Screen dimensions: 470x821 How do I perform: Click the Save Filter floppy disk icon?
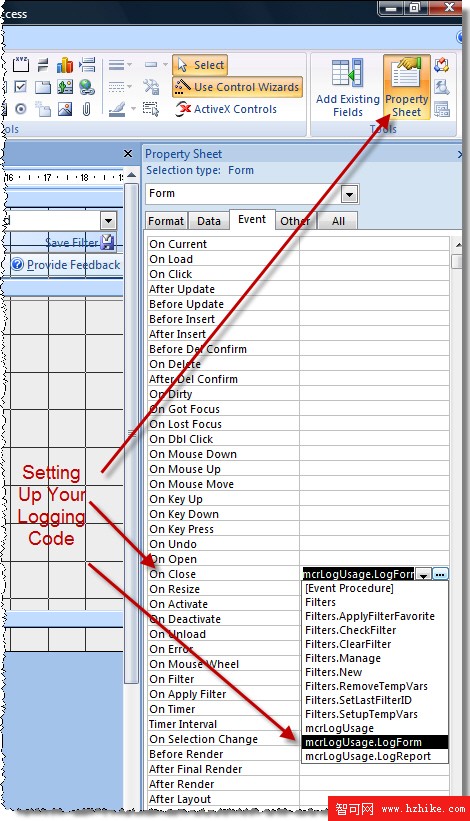coord(107,242)
